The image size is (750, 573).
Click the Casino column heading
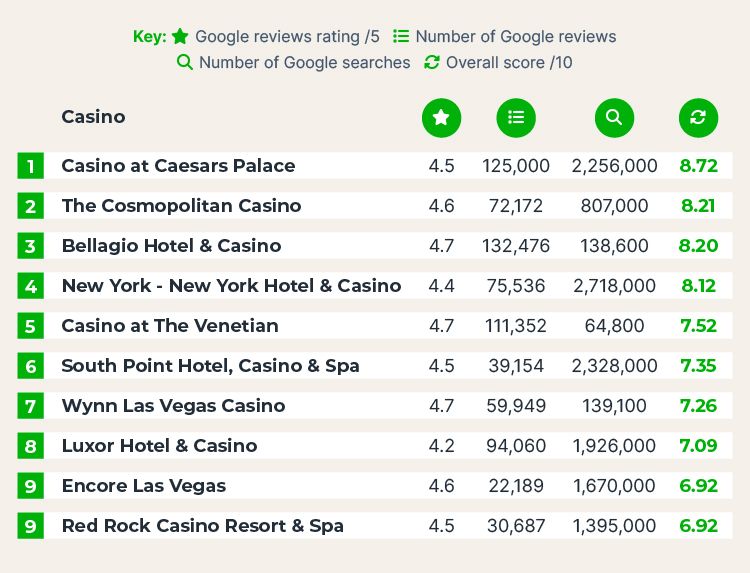click(94, 117)
